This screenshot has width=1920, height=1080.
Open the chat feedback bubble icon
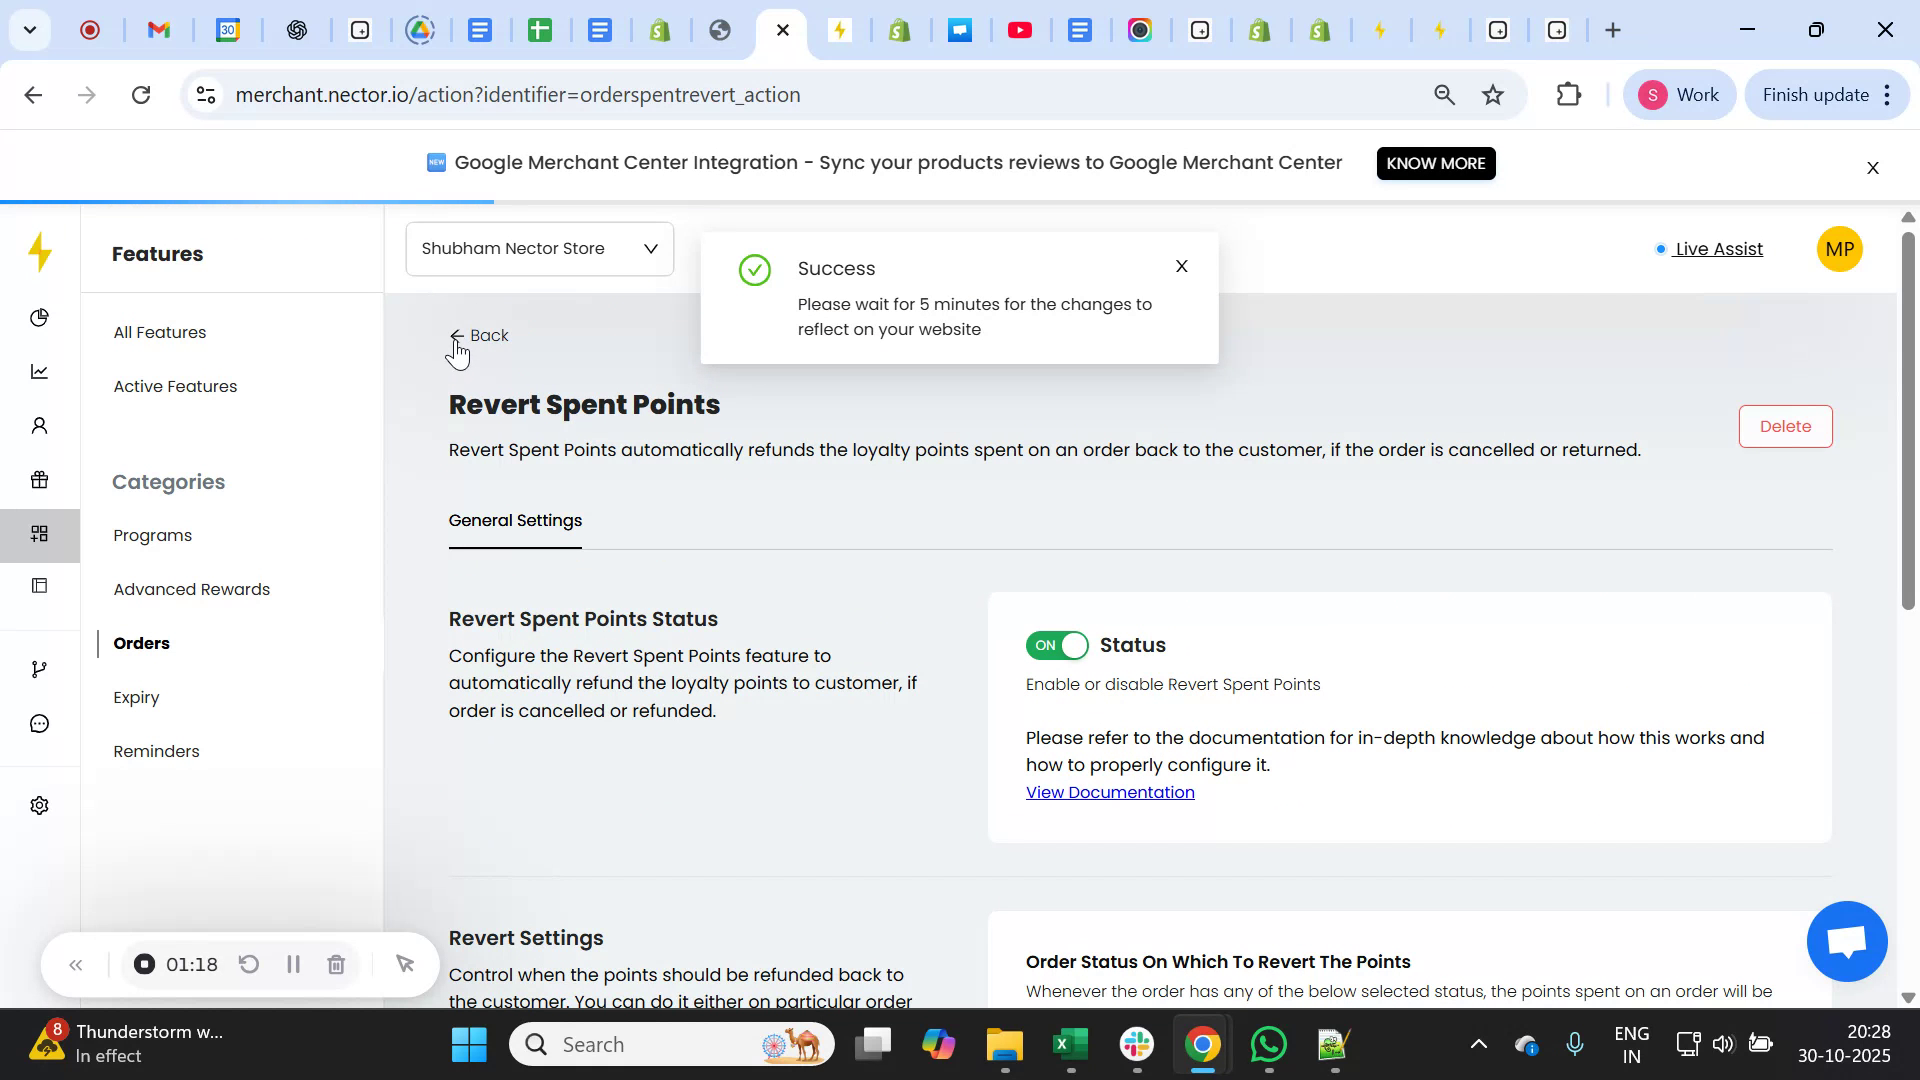click(39, 723)
